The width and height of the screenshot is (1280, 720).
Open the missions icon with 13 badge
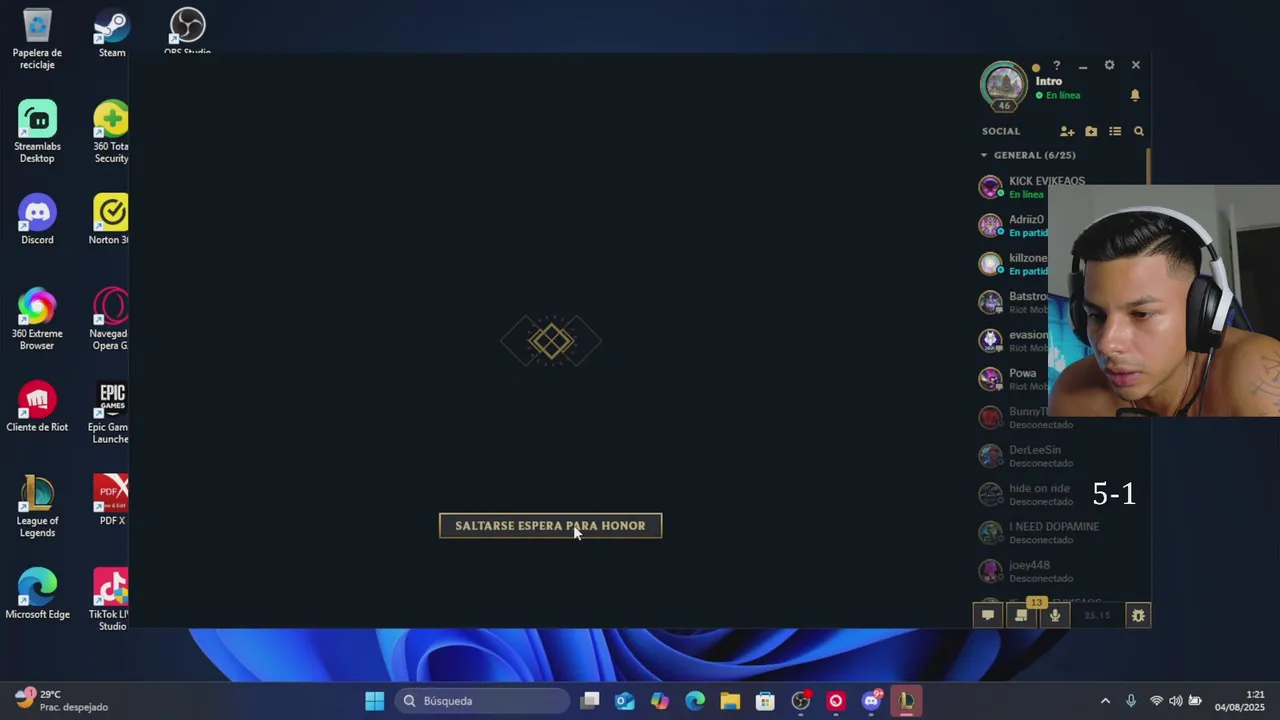coord(1021,615)
